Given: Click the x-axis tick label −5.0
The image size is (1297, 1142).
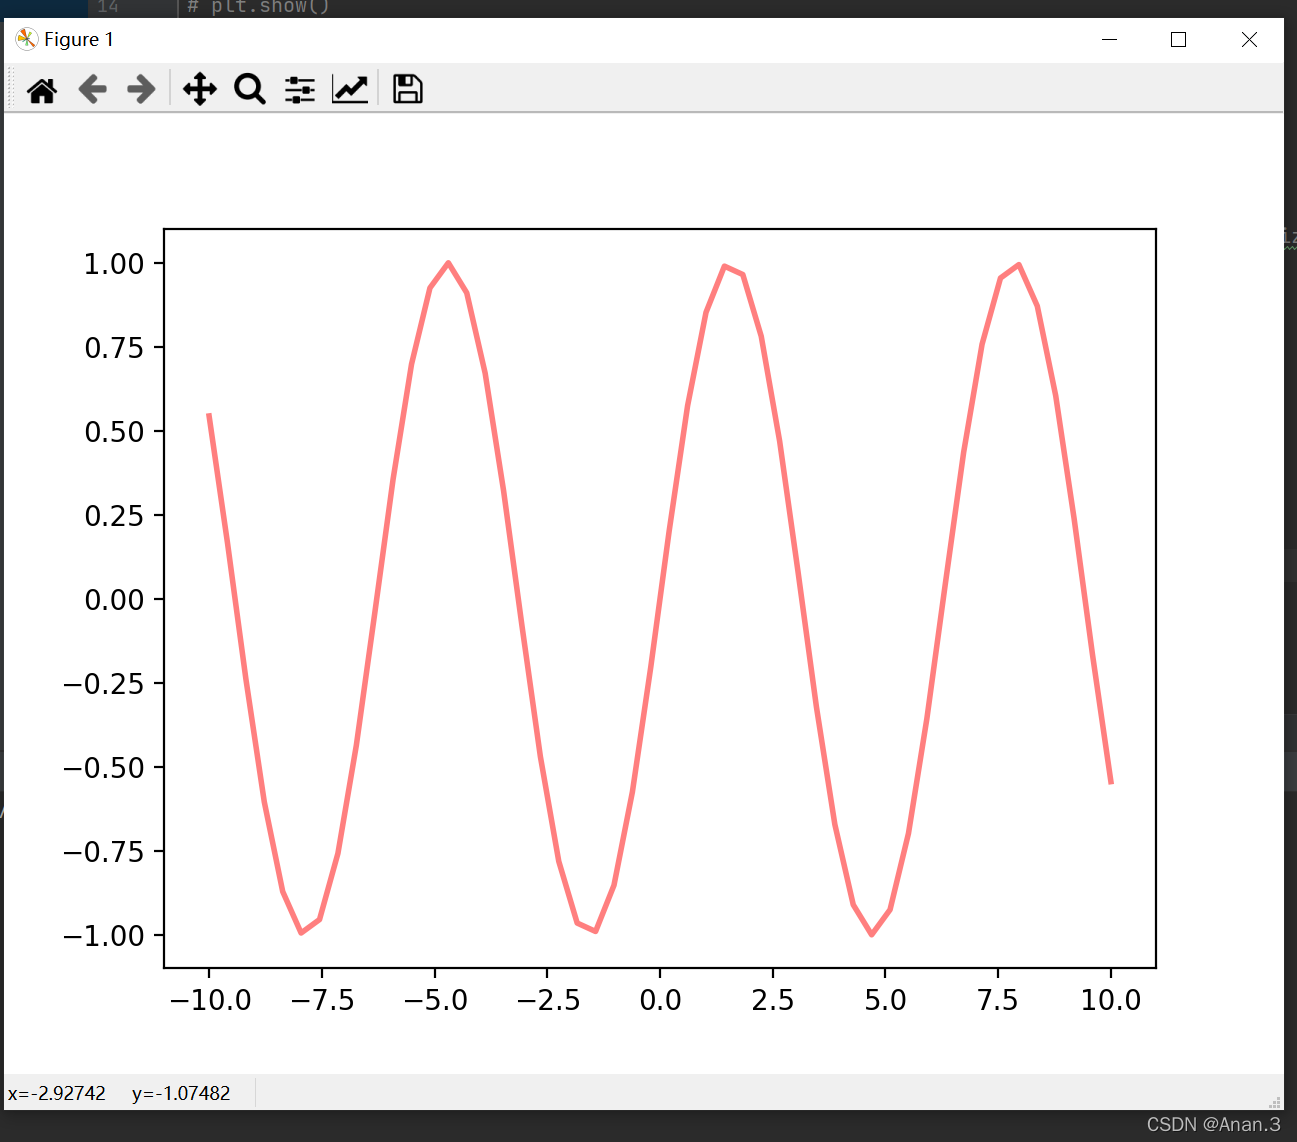Looking at the screenshot, I should coord(435,1000).
